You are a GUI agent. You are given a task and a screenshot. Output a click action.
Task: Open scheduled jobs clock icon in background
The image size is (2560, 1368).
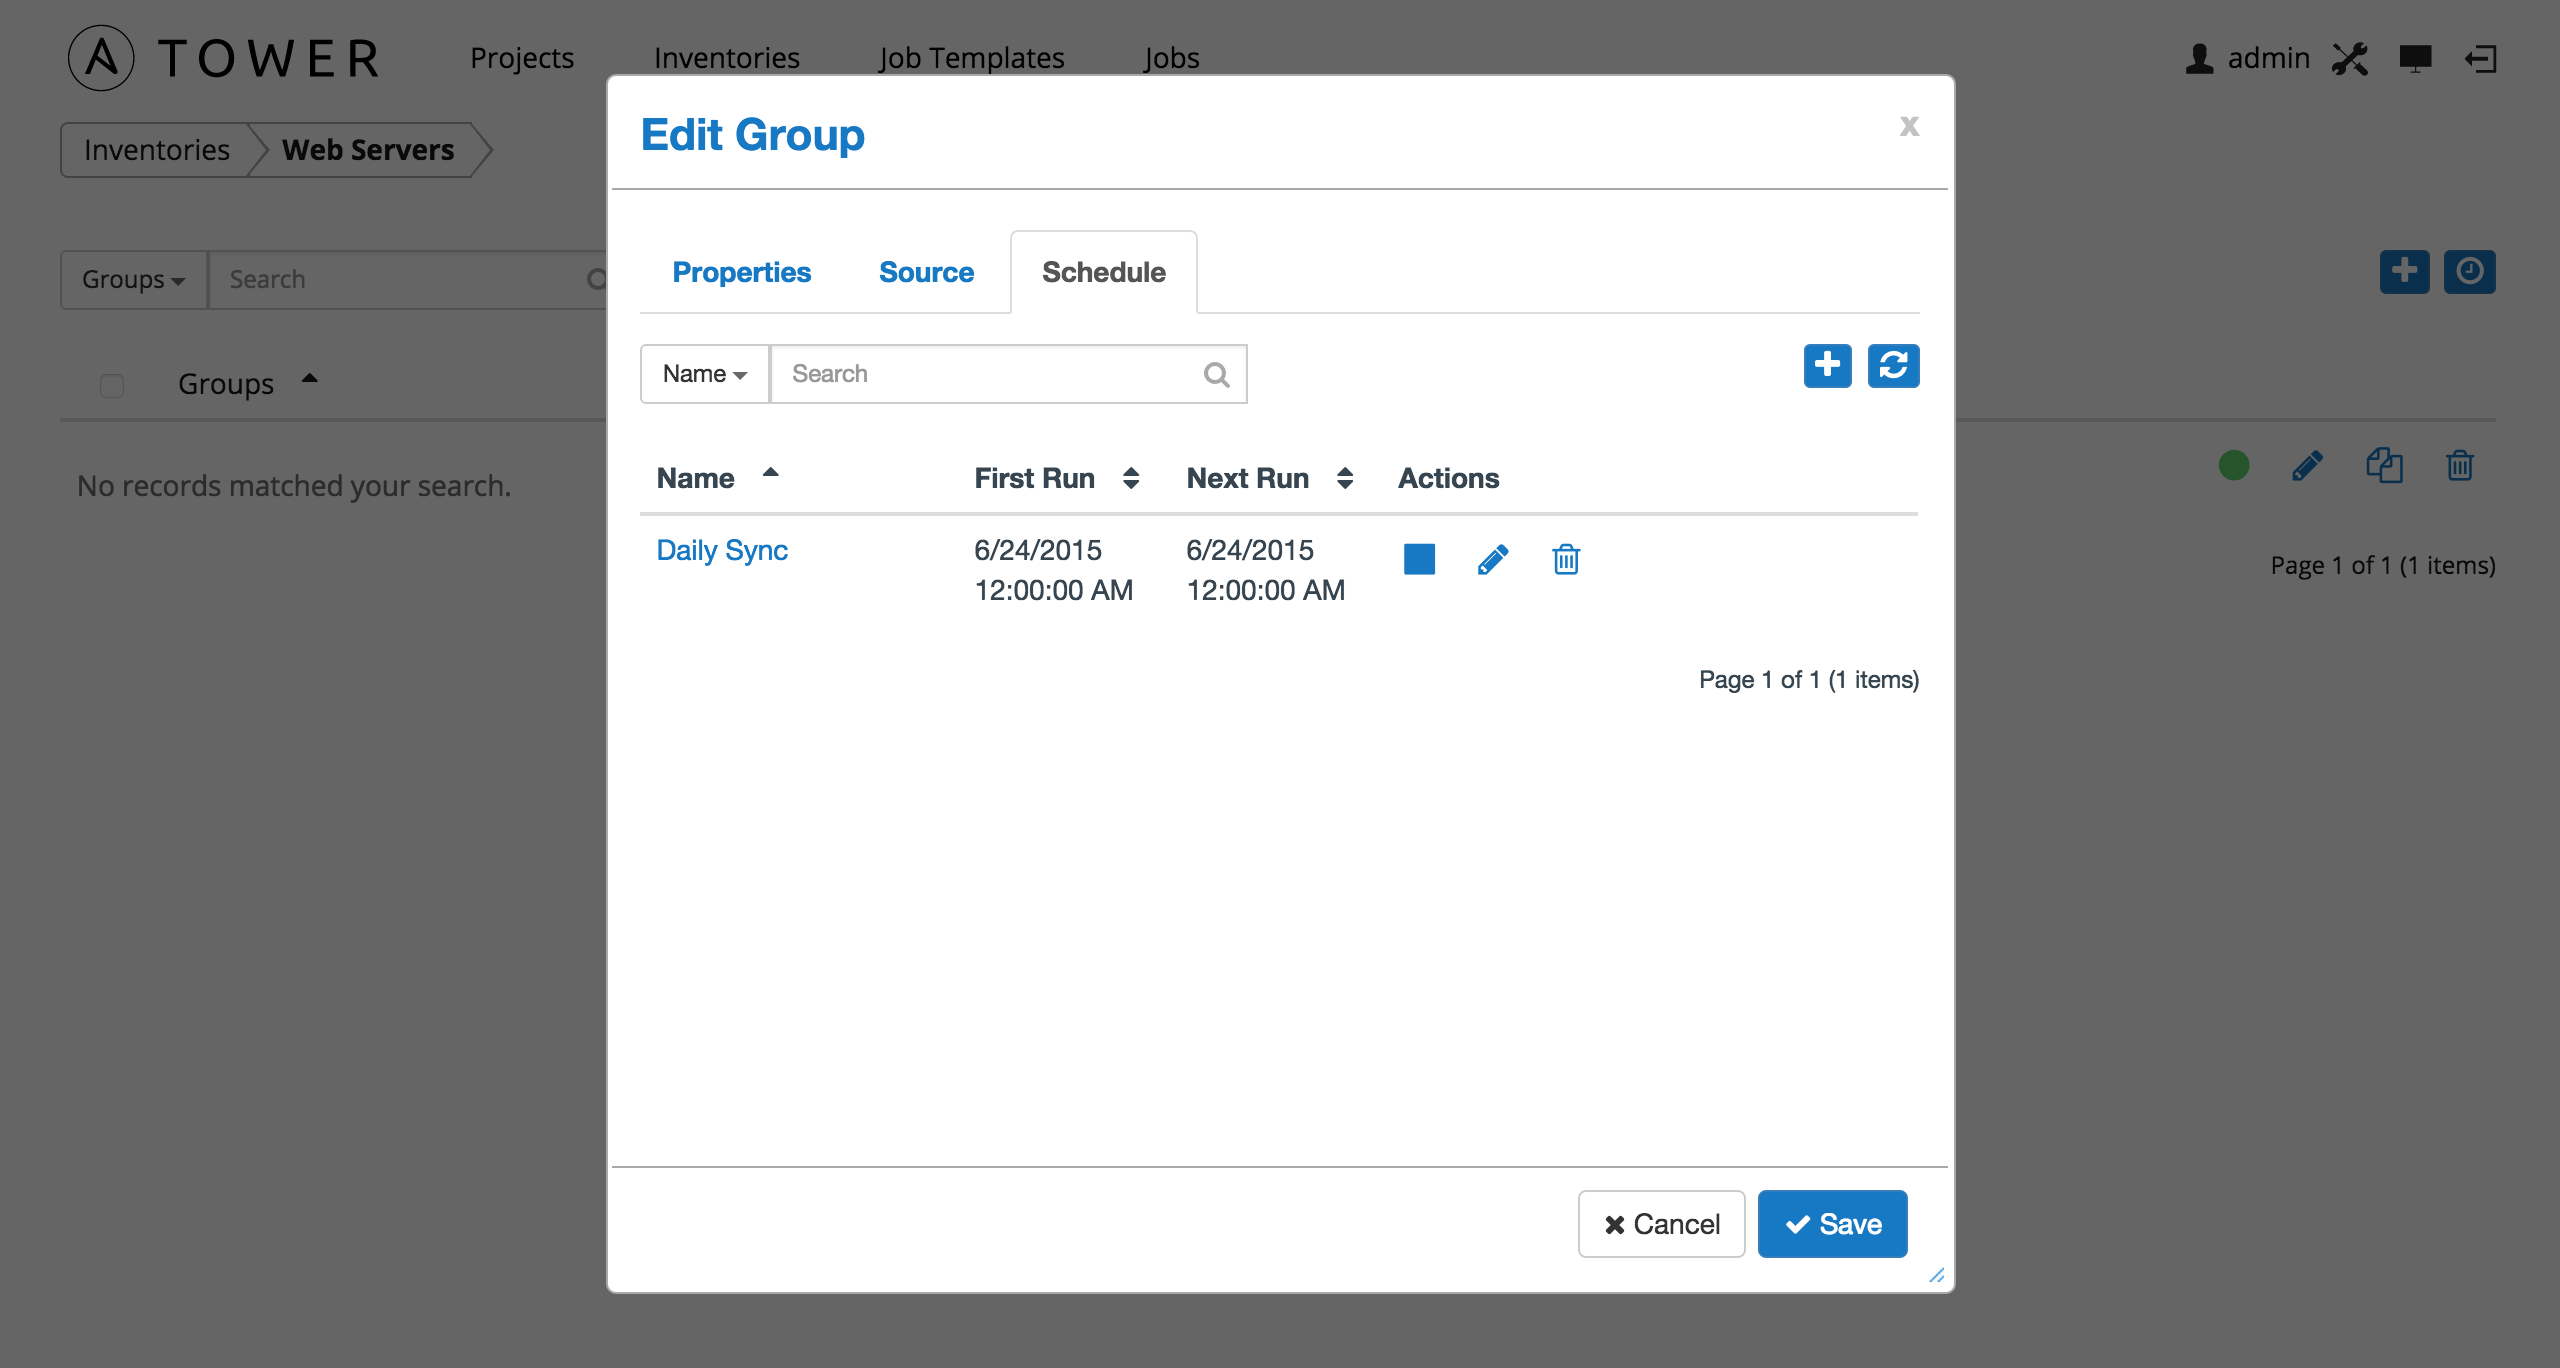click(2469, 271)
